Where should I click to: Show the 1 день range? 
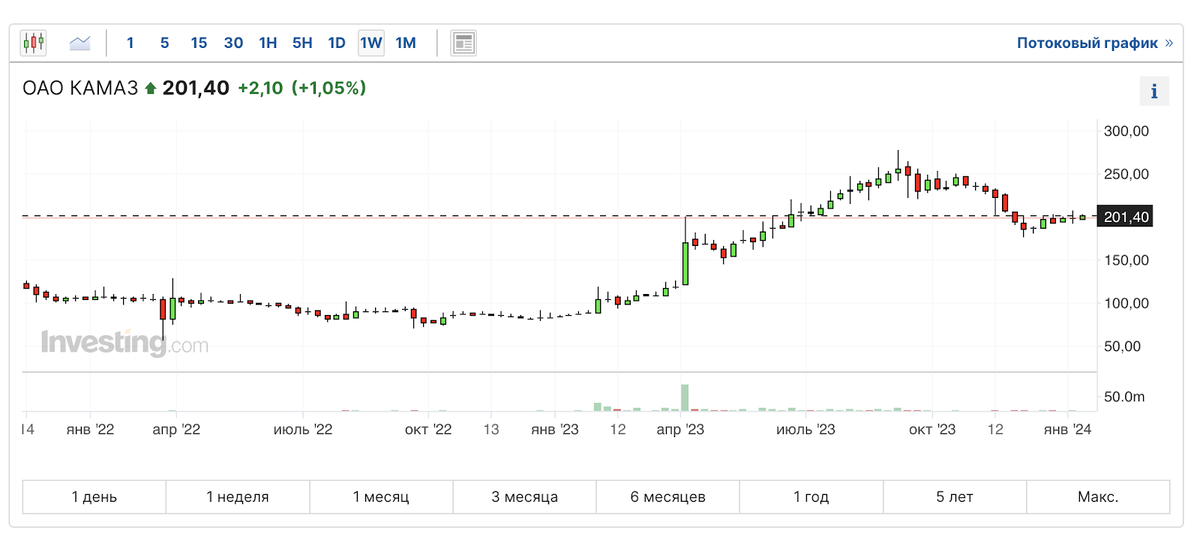point(94,496)
